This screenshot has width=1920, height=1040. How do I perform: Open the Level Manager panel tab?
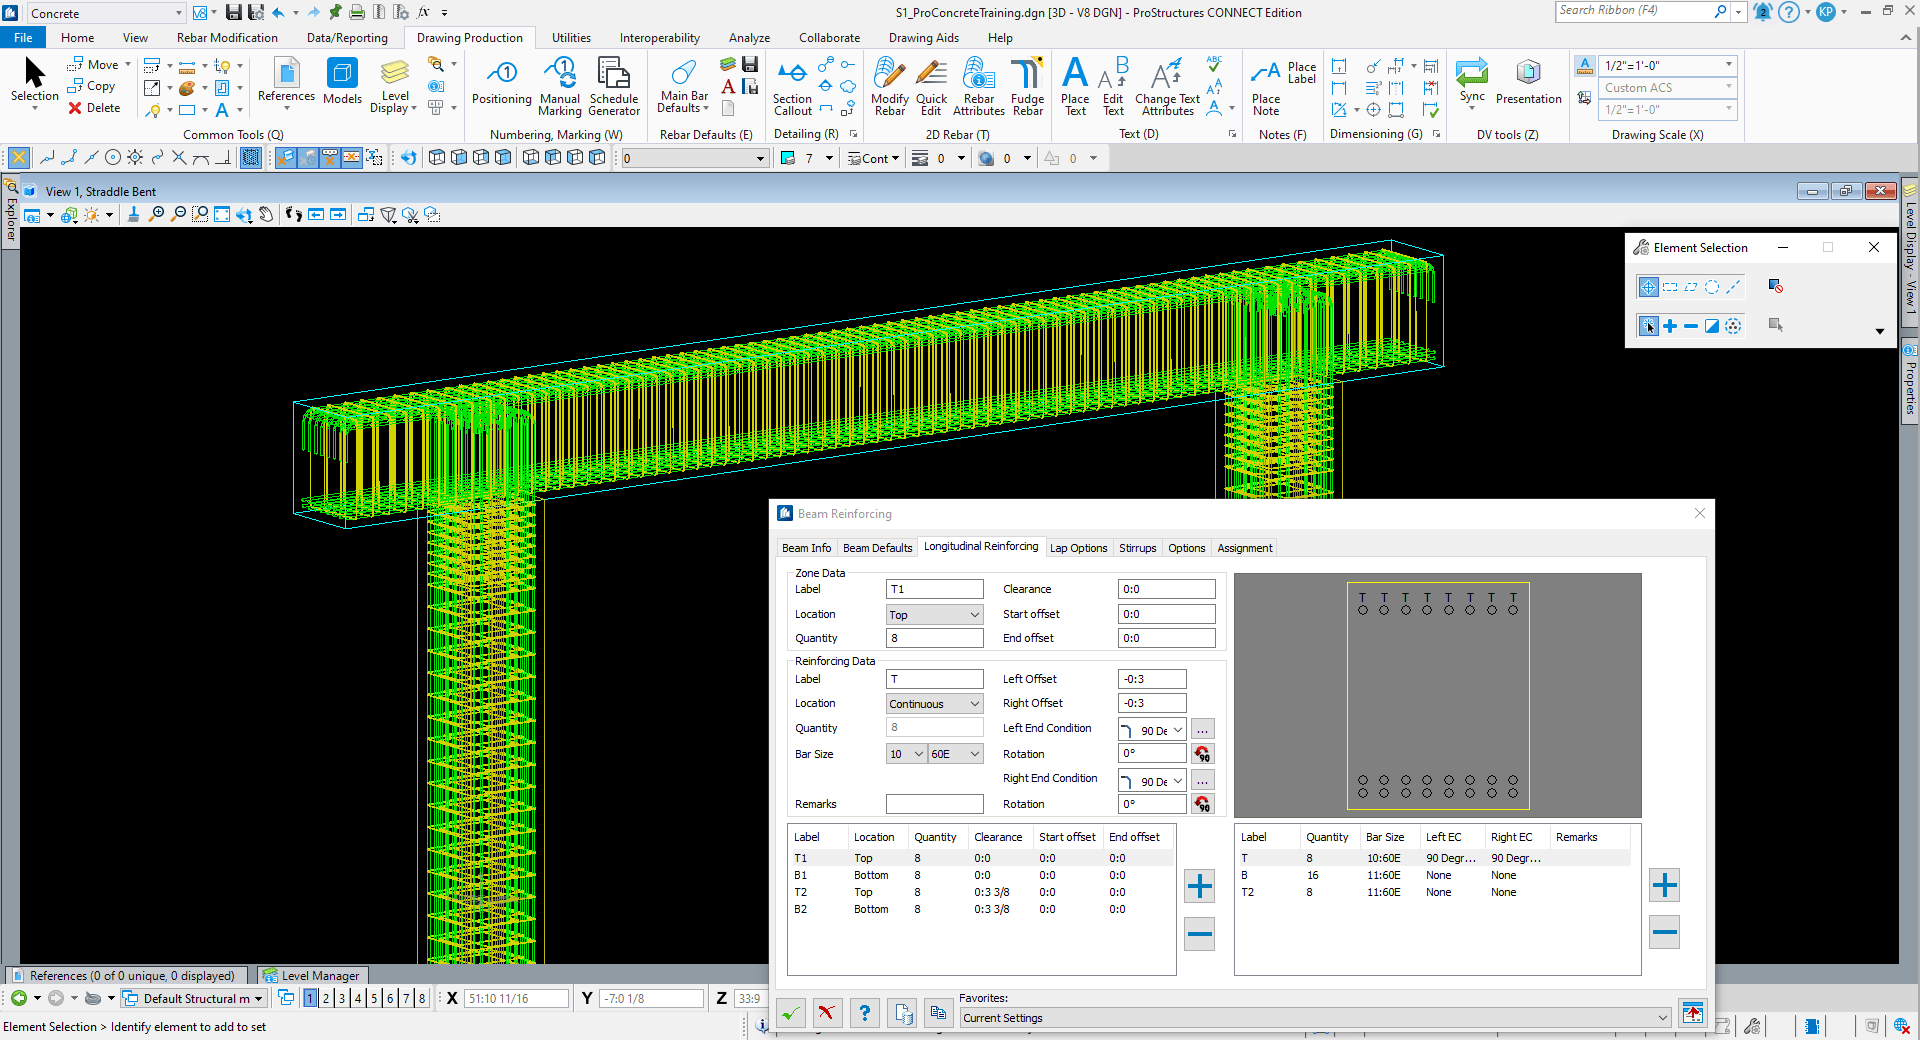(312, 976)
